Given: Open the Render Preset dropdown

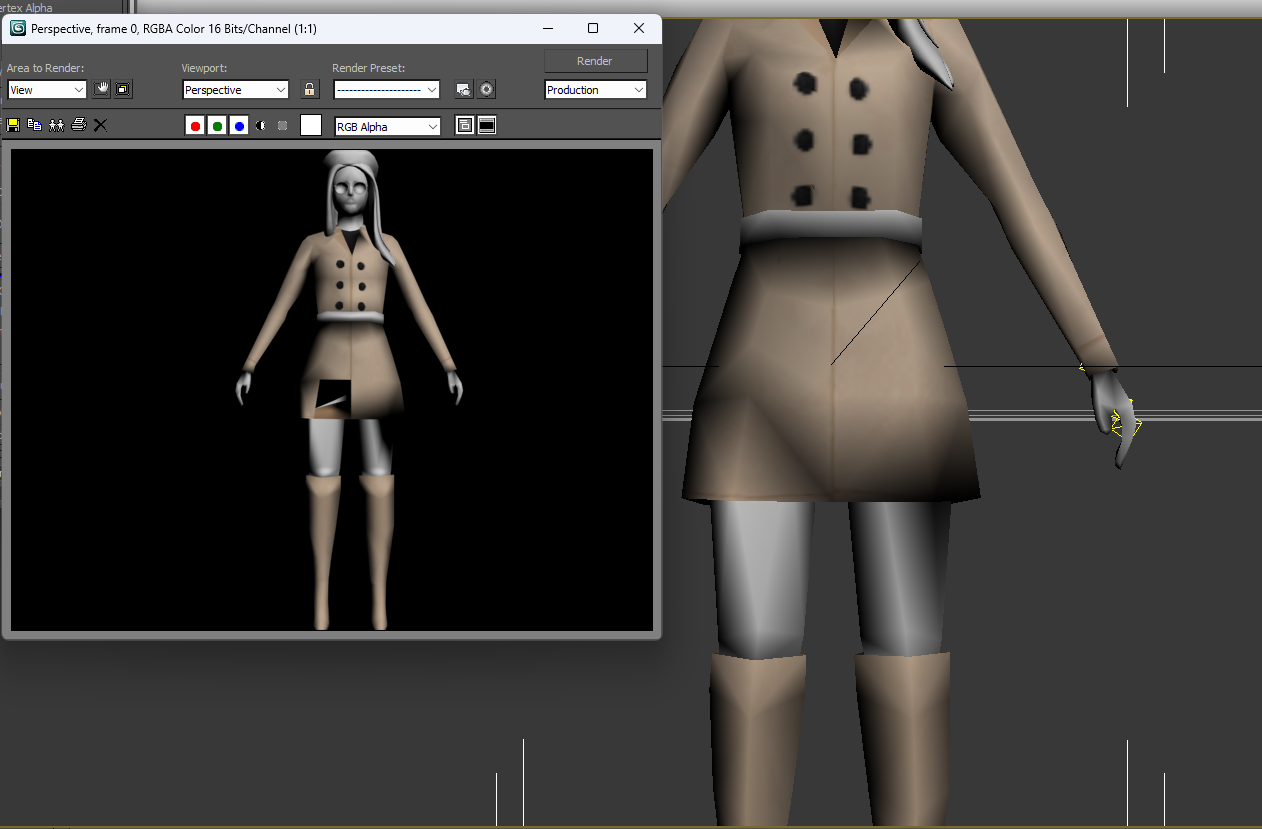Looking at the screenshot, I should tap(386, 90).
